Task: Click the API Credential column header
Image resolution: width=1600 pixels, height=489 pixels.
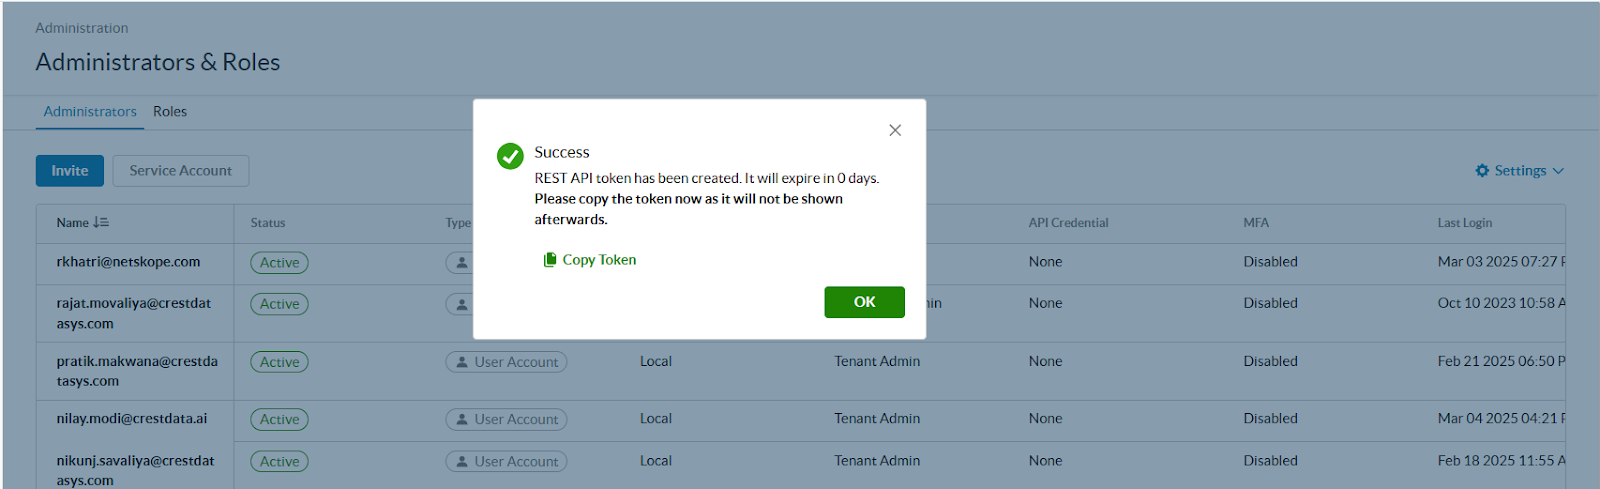Action: point(1068,223)
